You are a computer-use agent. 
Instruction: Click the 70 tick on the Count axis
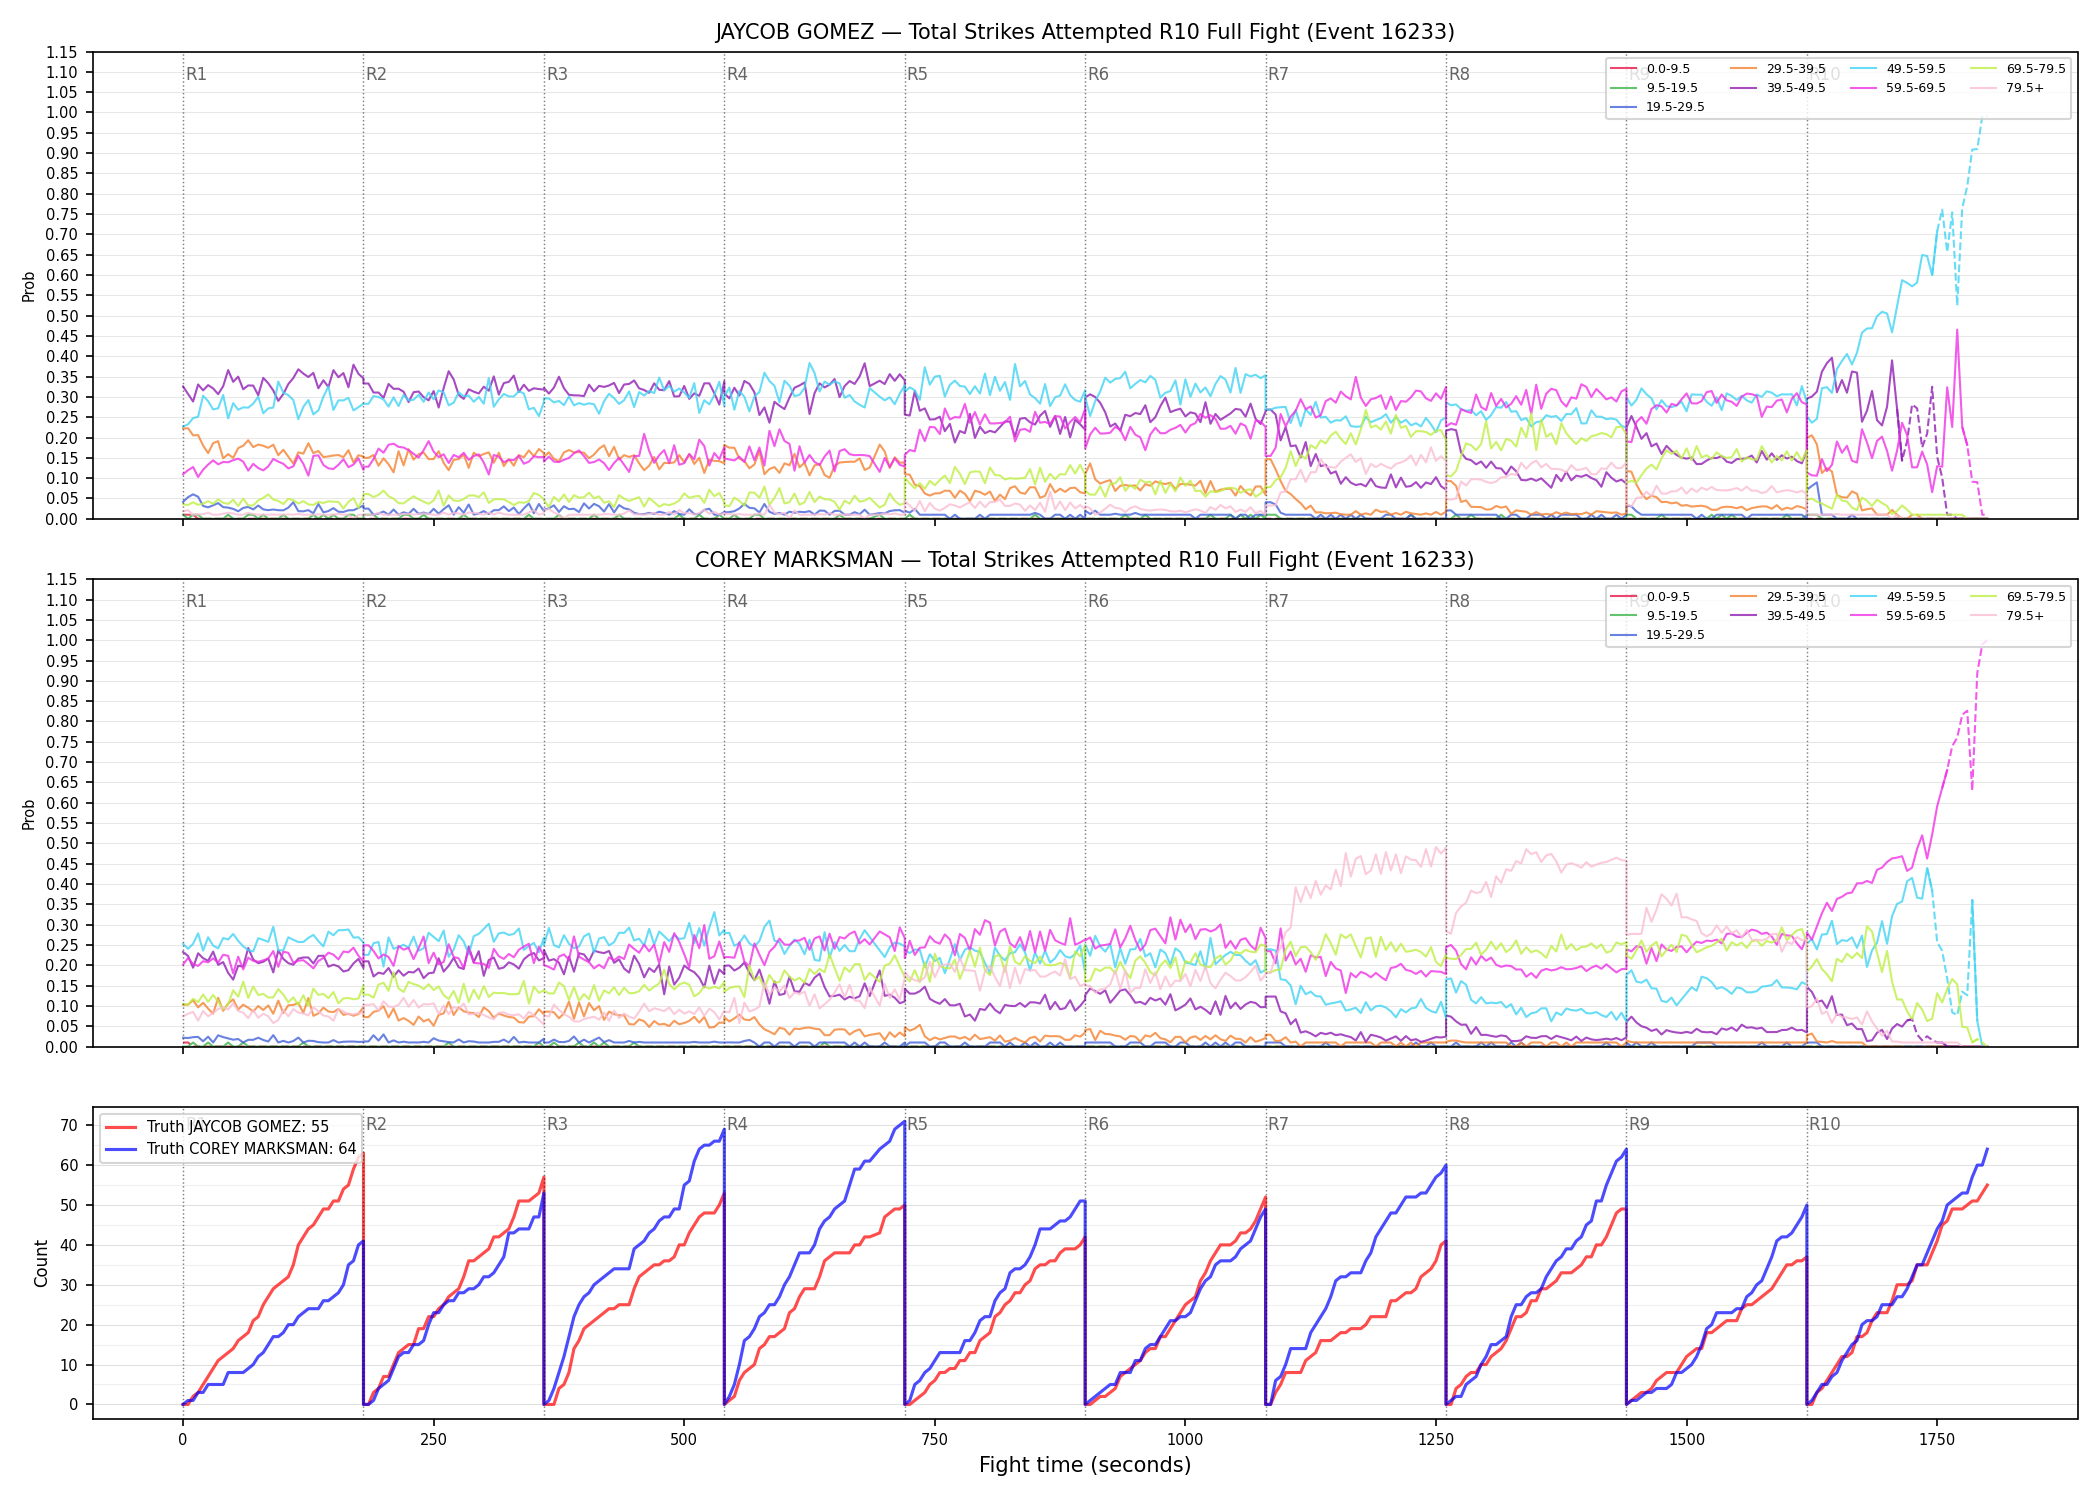click(69, 1125)
